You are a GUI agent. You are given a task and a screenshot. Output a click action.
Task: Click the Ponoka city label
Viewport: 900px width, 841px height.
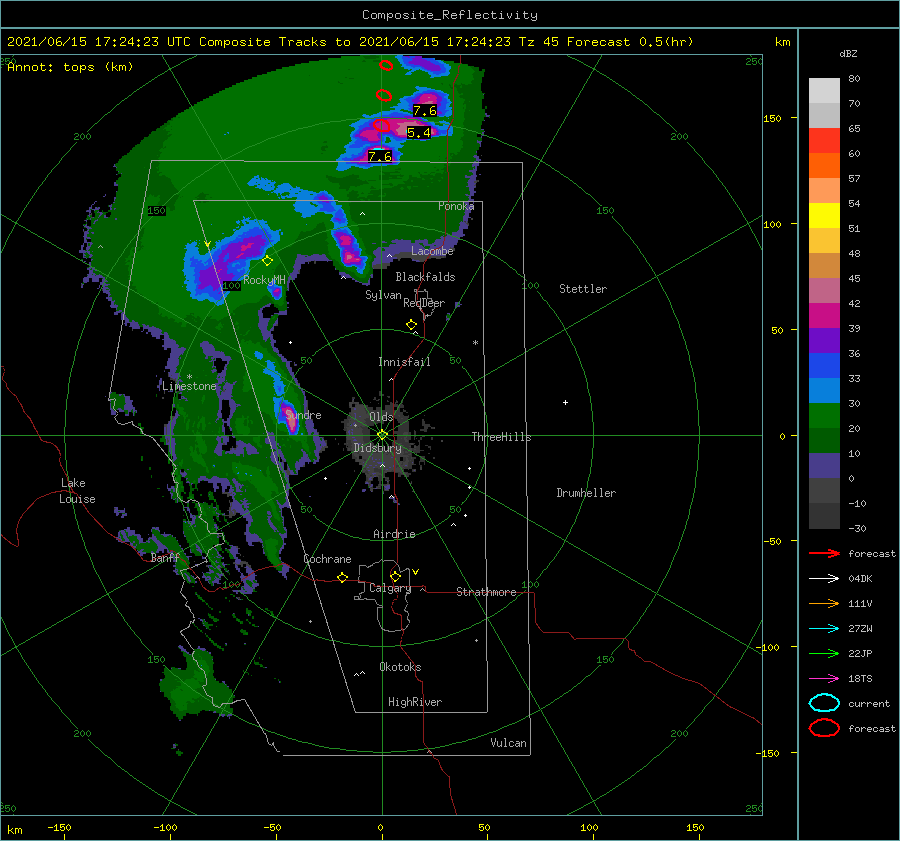[x=456, y=206]
